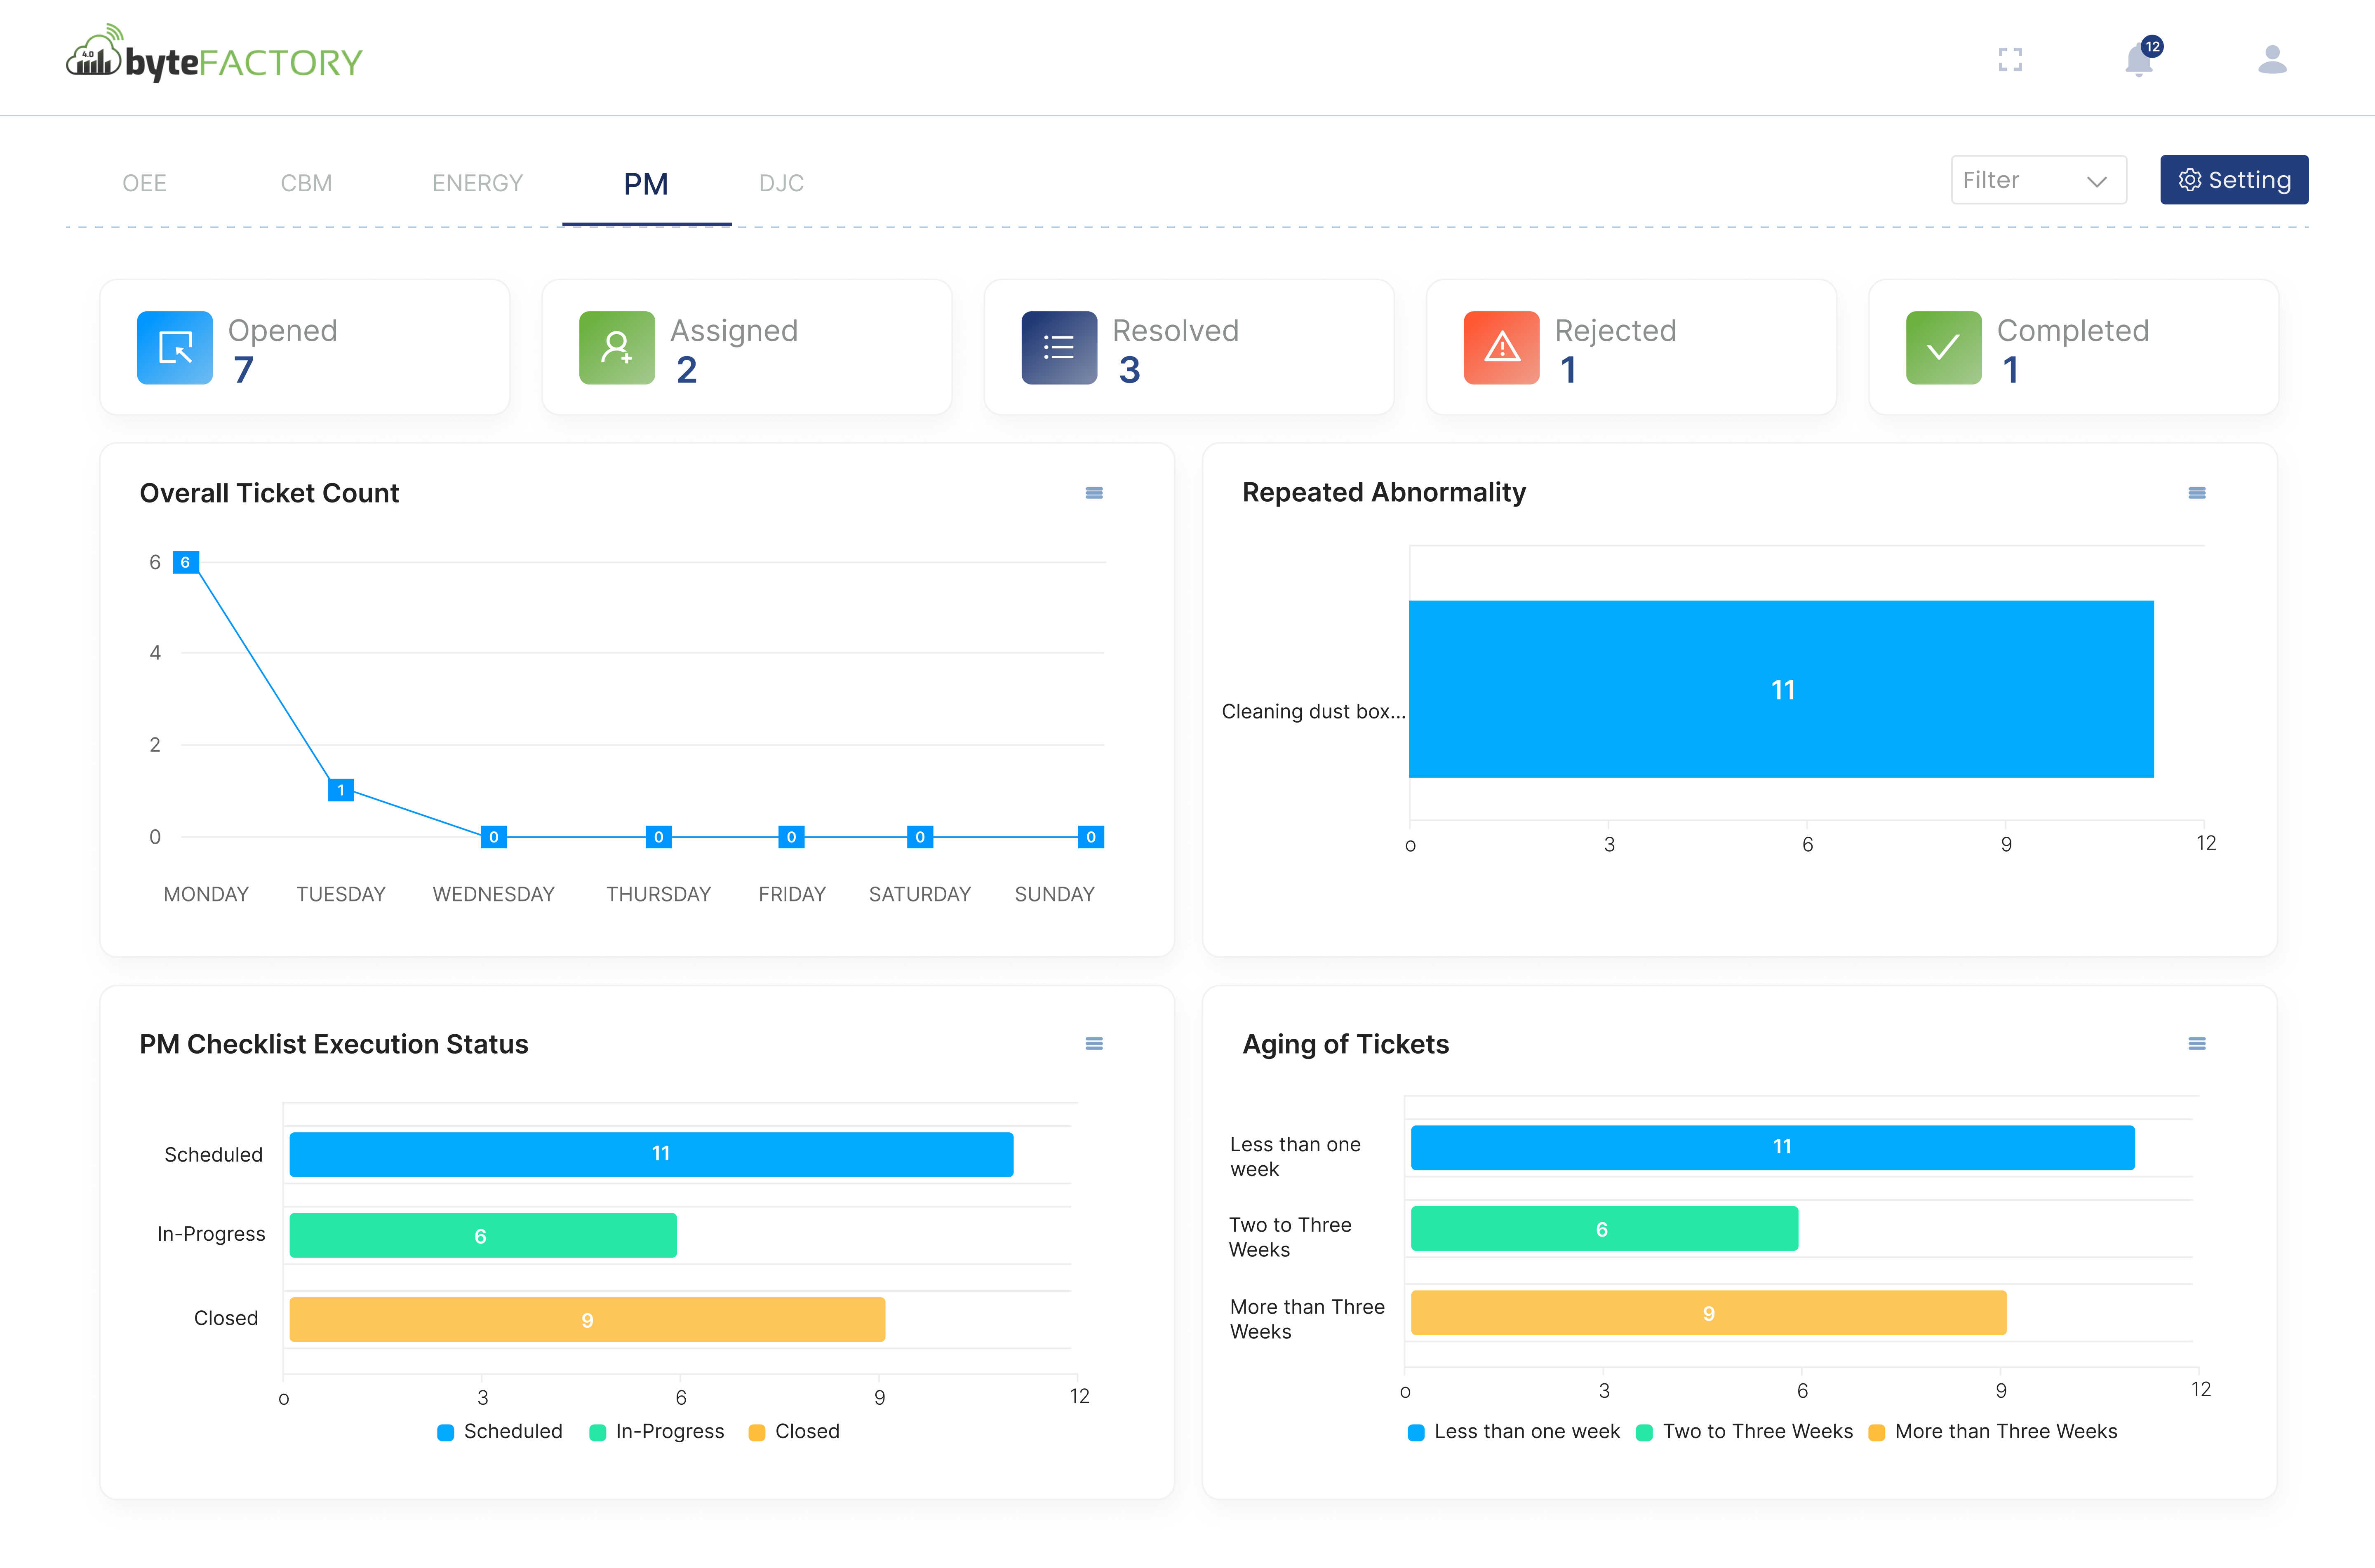Click the Assigned card user icon
The height and width of the screenshot is (1568, 2375).
pyautogui.click(x=617, y=348)
